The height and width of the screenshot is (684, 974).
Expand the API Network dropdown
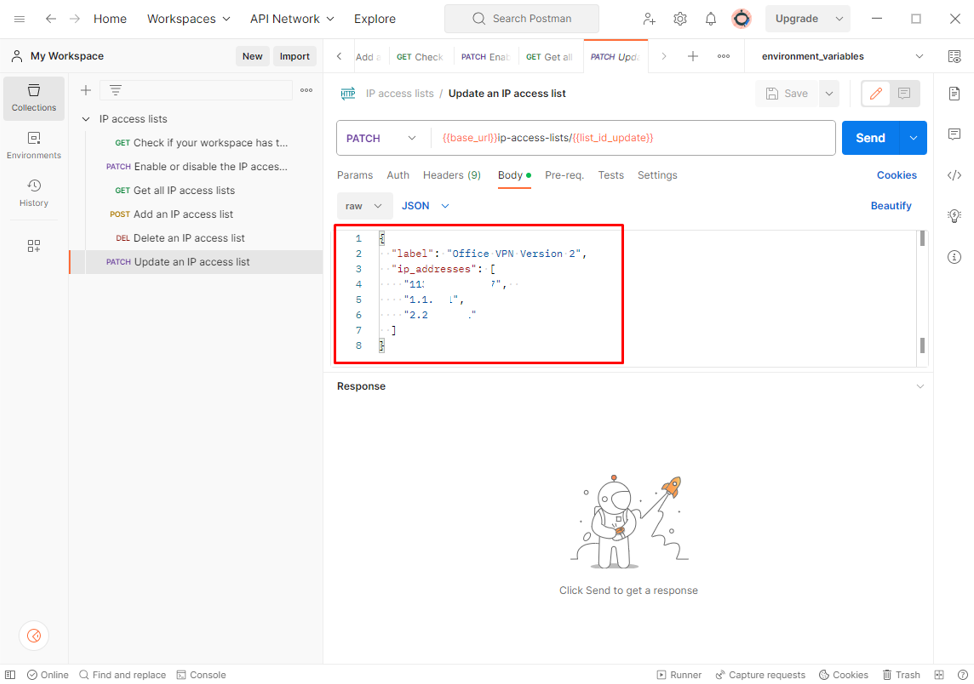(292, 19)
